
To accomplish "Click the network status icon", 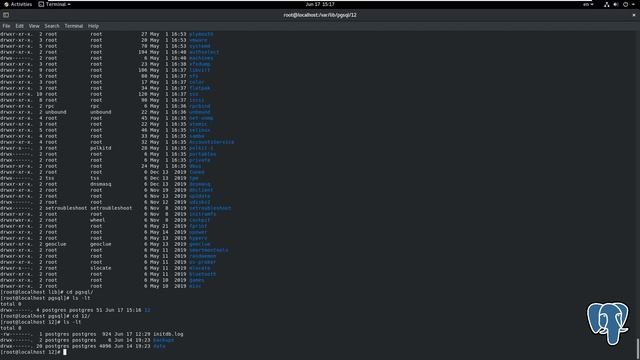I will click(x=607, y=4).
